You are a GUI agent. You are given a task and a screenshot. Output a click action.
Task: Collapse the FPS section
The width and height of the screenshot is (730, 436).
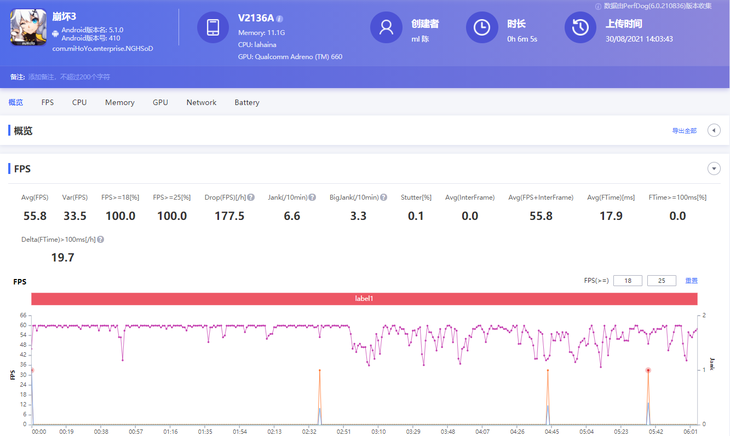tap(713, 169)
